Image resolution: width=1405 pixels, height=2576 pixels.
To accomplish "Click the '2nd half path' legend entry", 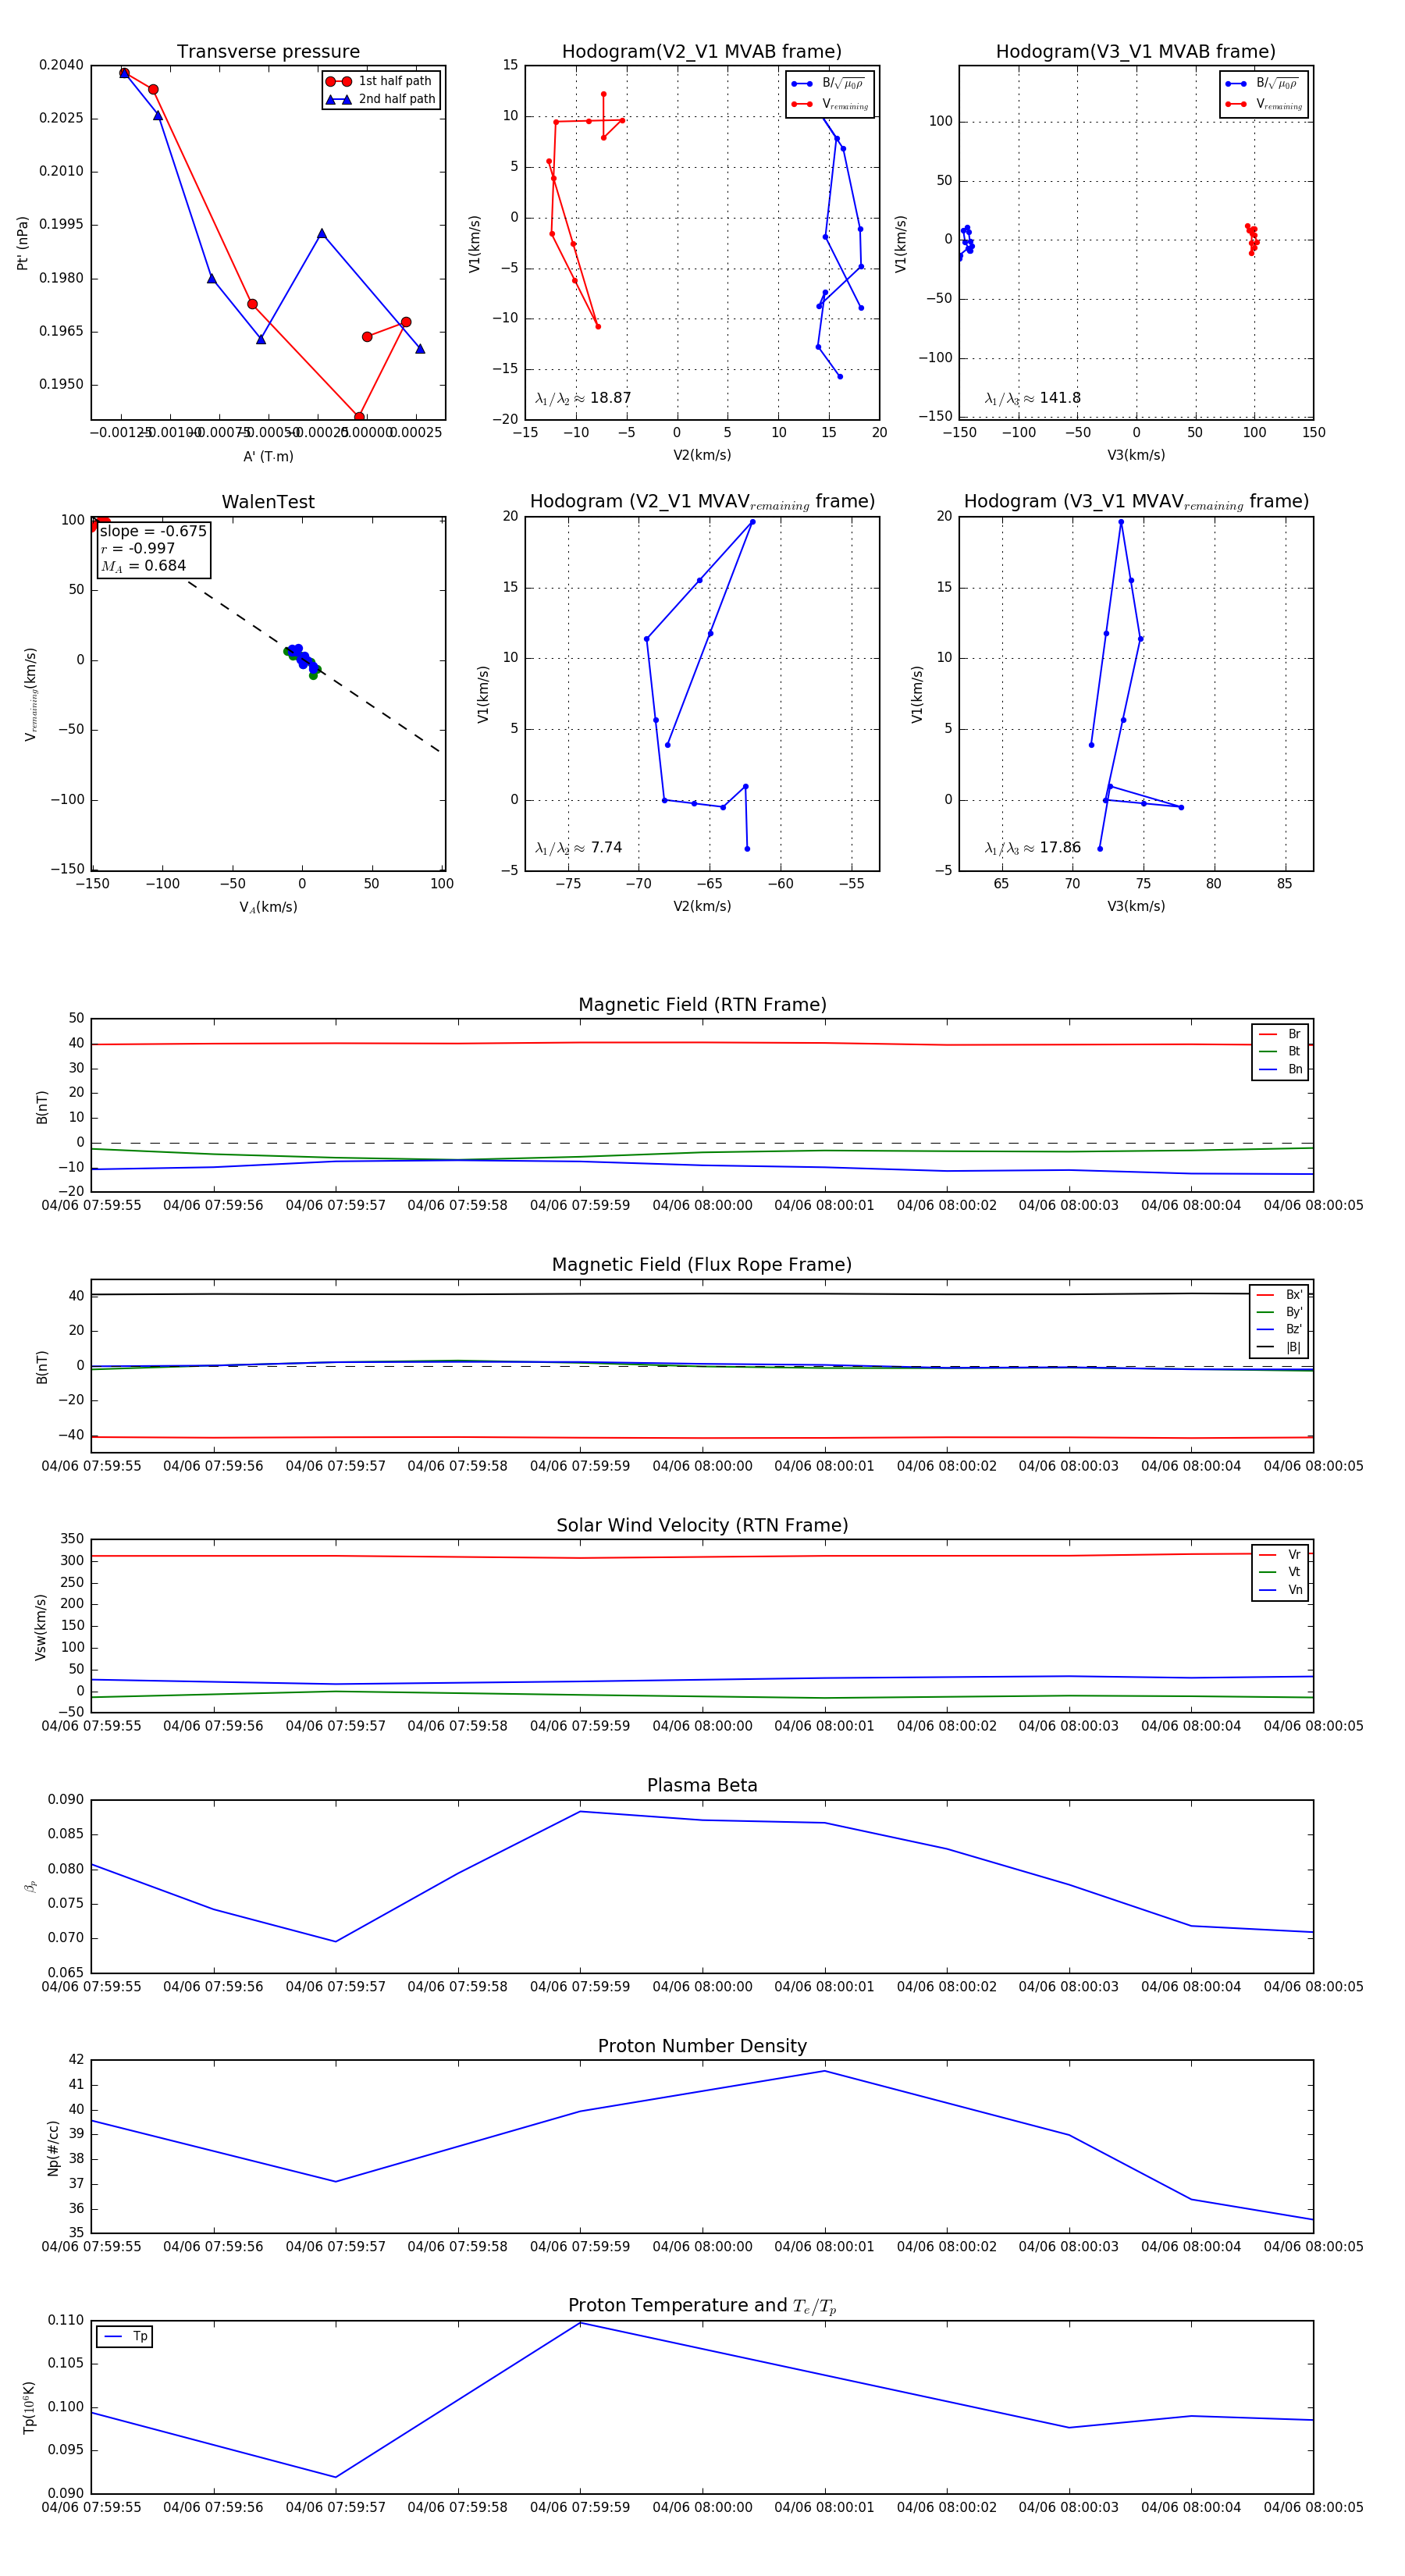I will [381, 99].
